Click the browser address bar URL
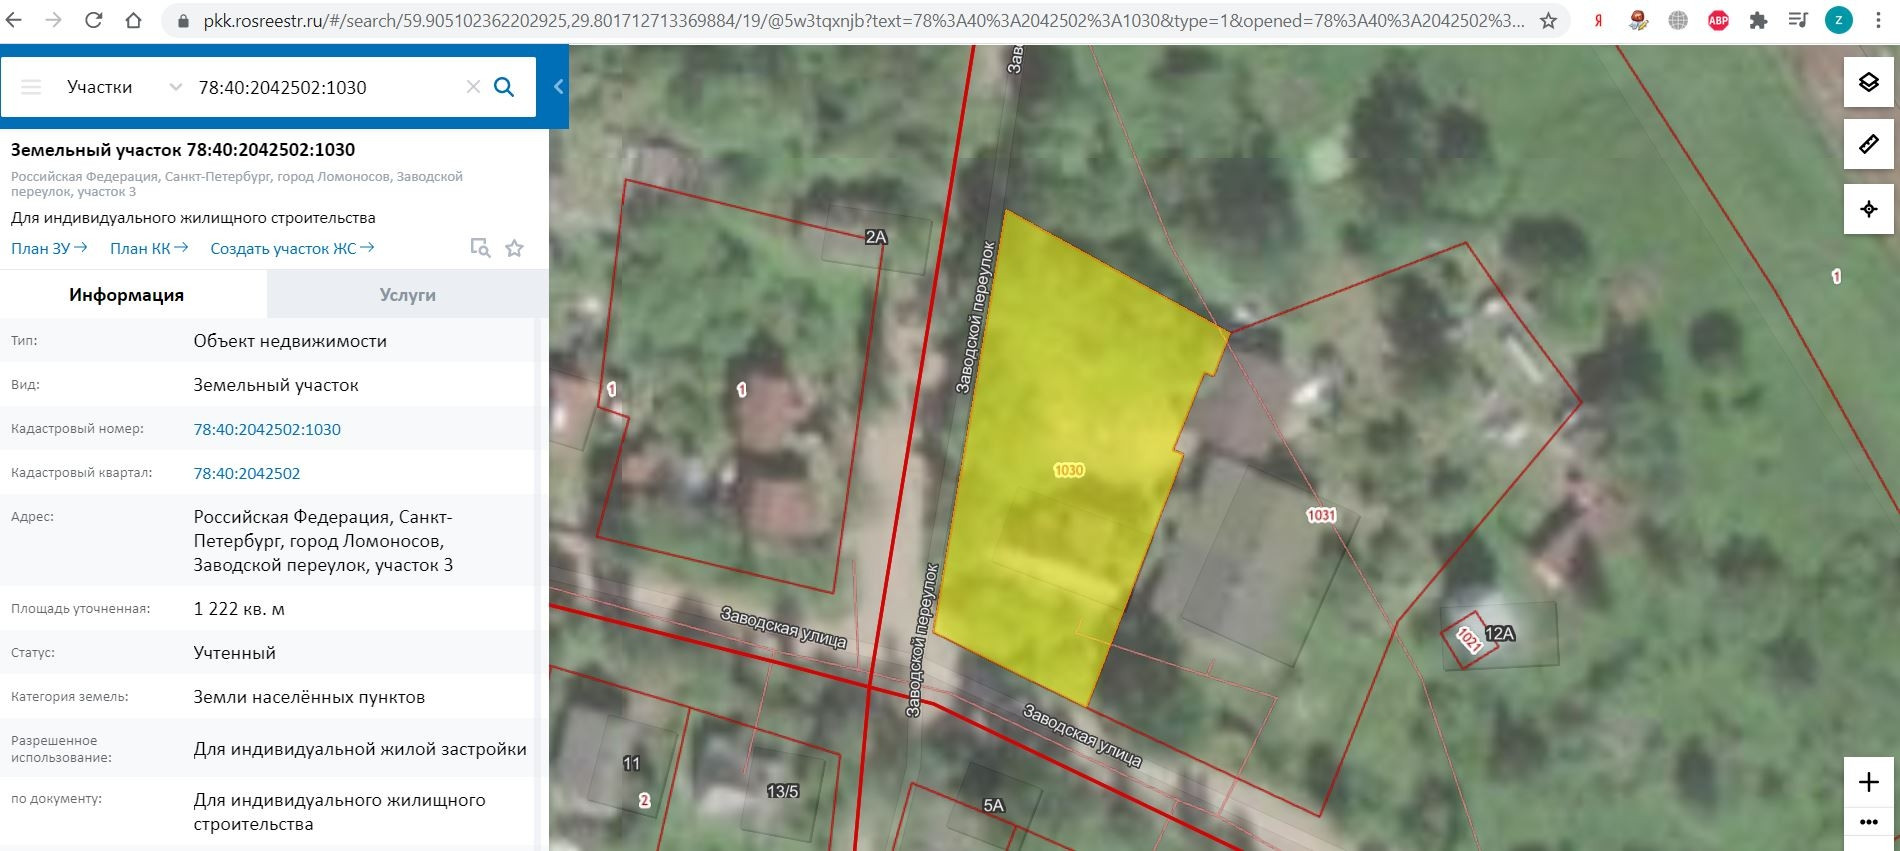1900x851 pixels. [864, 20]
